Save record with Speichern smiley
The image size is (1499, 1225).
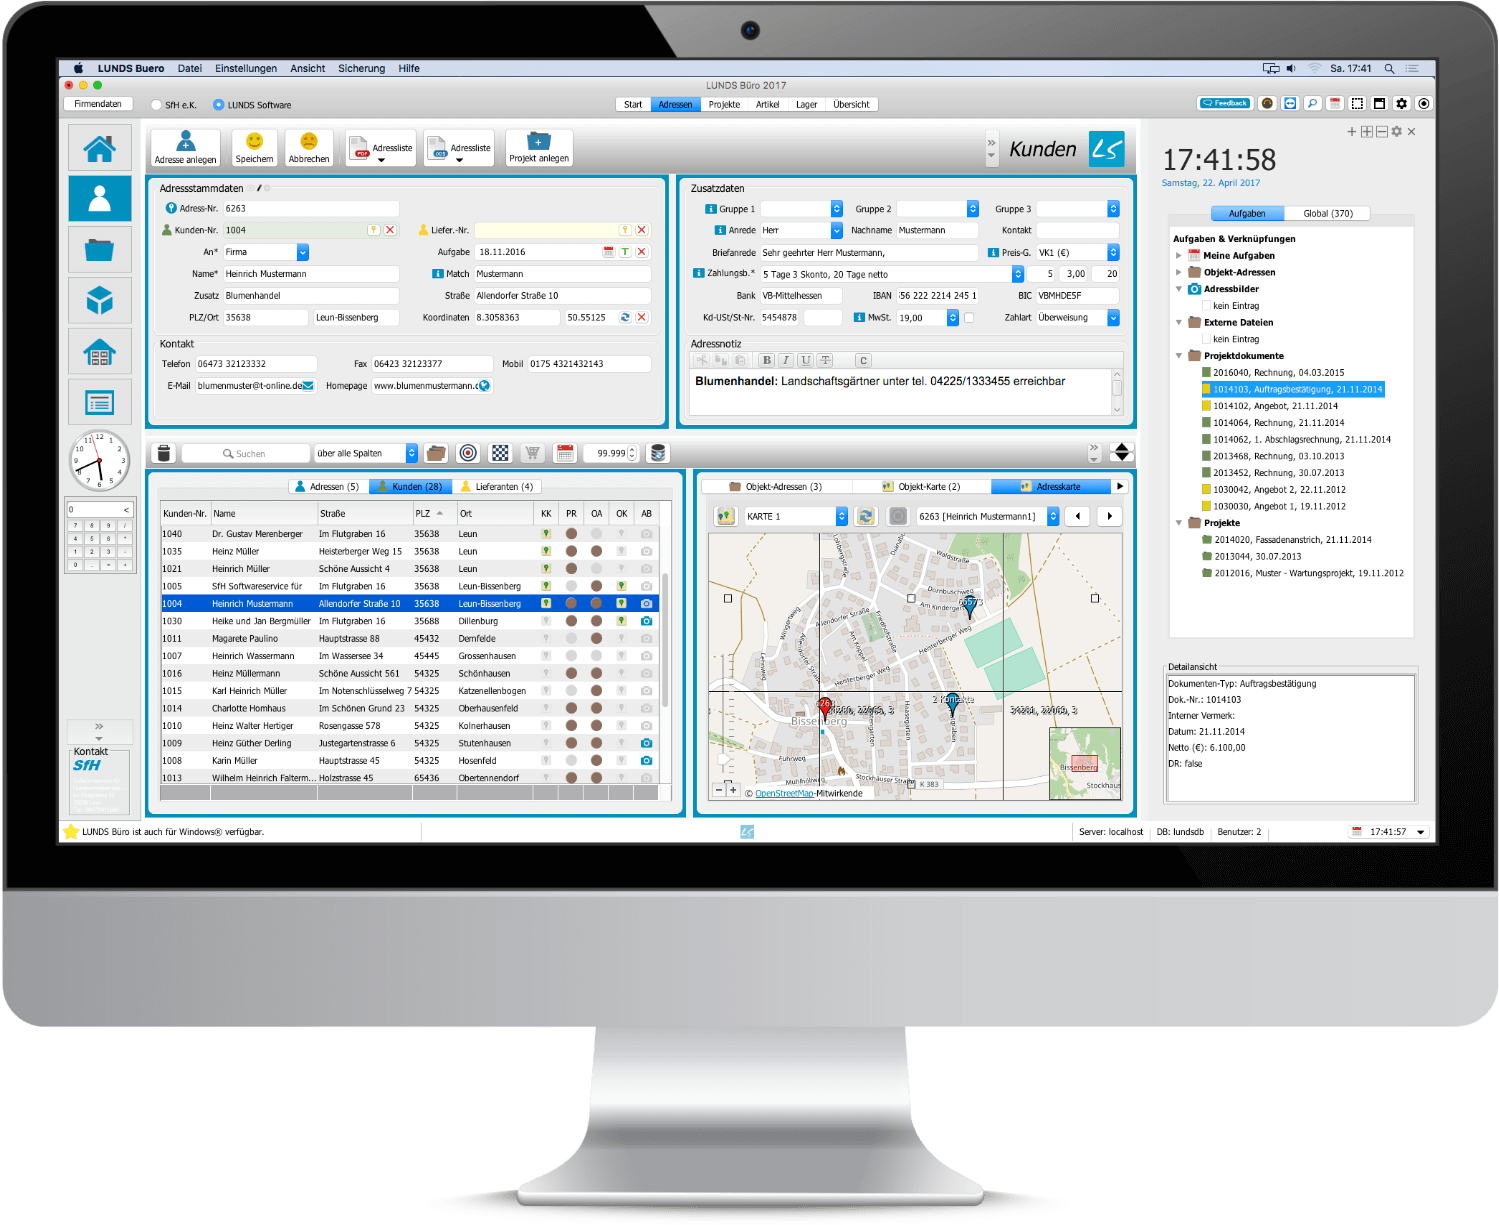click(254, 147)
